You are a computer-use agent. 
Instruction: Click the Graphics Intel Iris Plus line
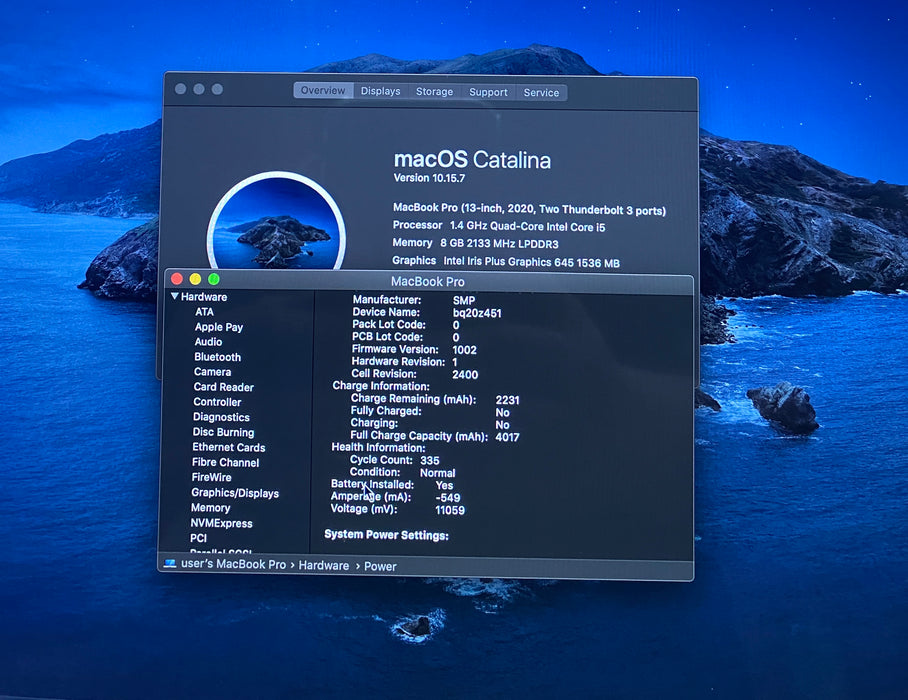tap(506, 262)
